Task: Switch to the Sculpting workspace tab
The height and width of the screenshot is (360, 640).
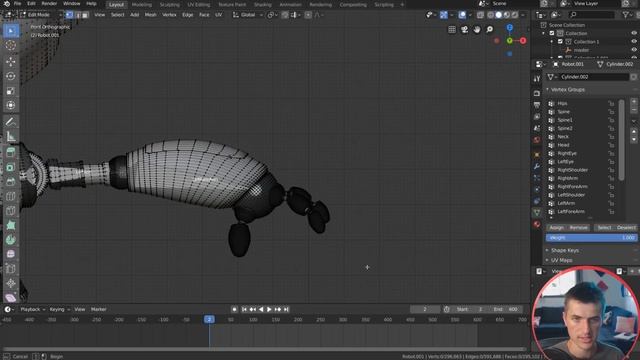Action: (x=169, y=4)
